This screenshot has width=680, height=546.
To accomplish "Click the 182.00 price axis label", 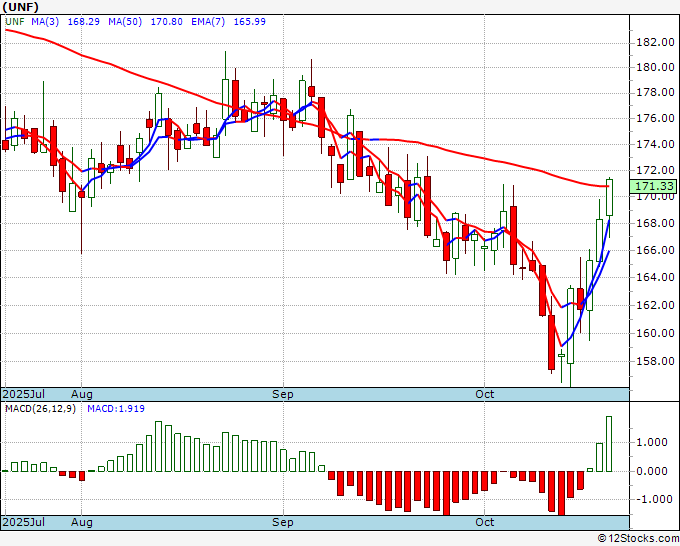I will [x=655, y=42].
